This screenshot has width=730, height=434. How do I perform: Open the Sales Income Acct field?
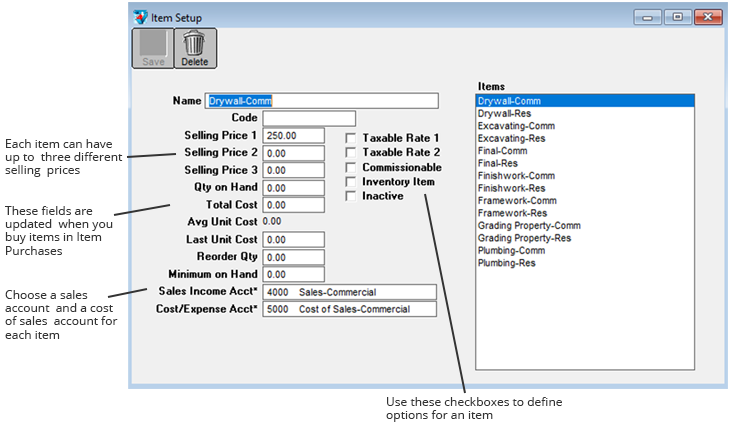tap(349, 292)
